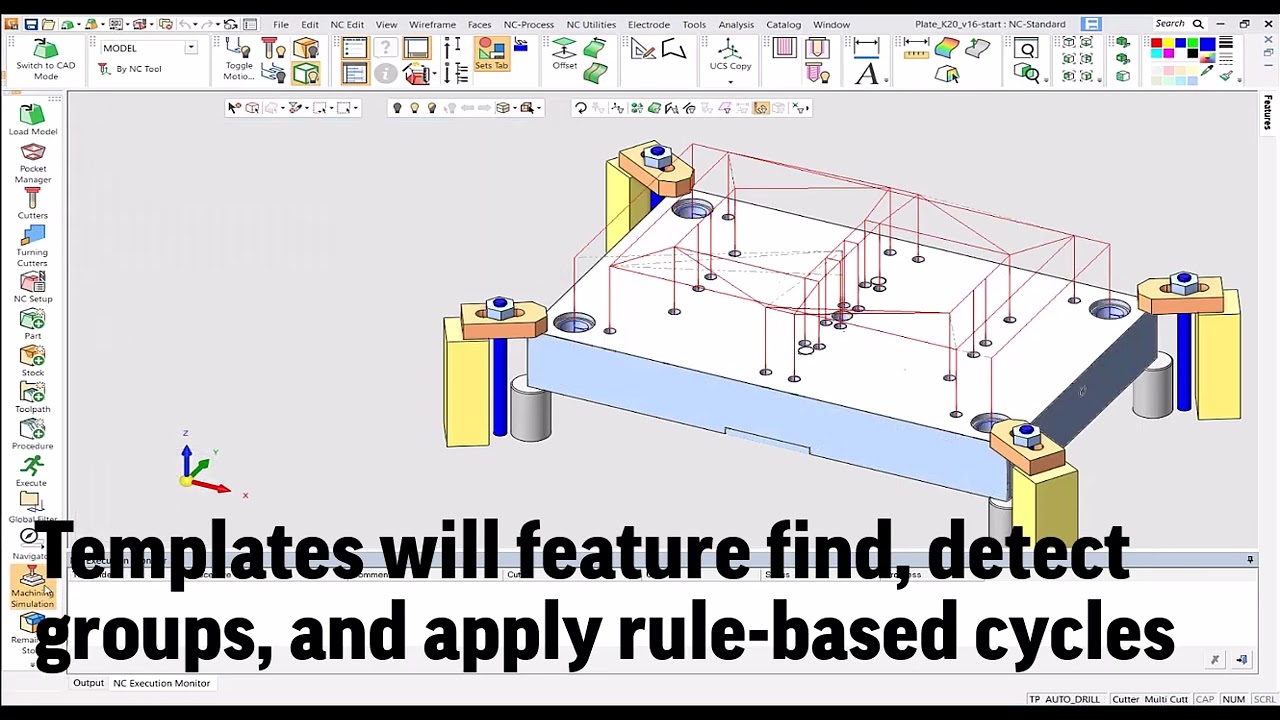Expand the UCS Copy dropdown arrow

click(730, 82)
